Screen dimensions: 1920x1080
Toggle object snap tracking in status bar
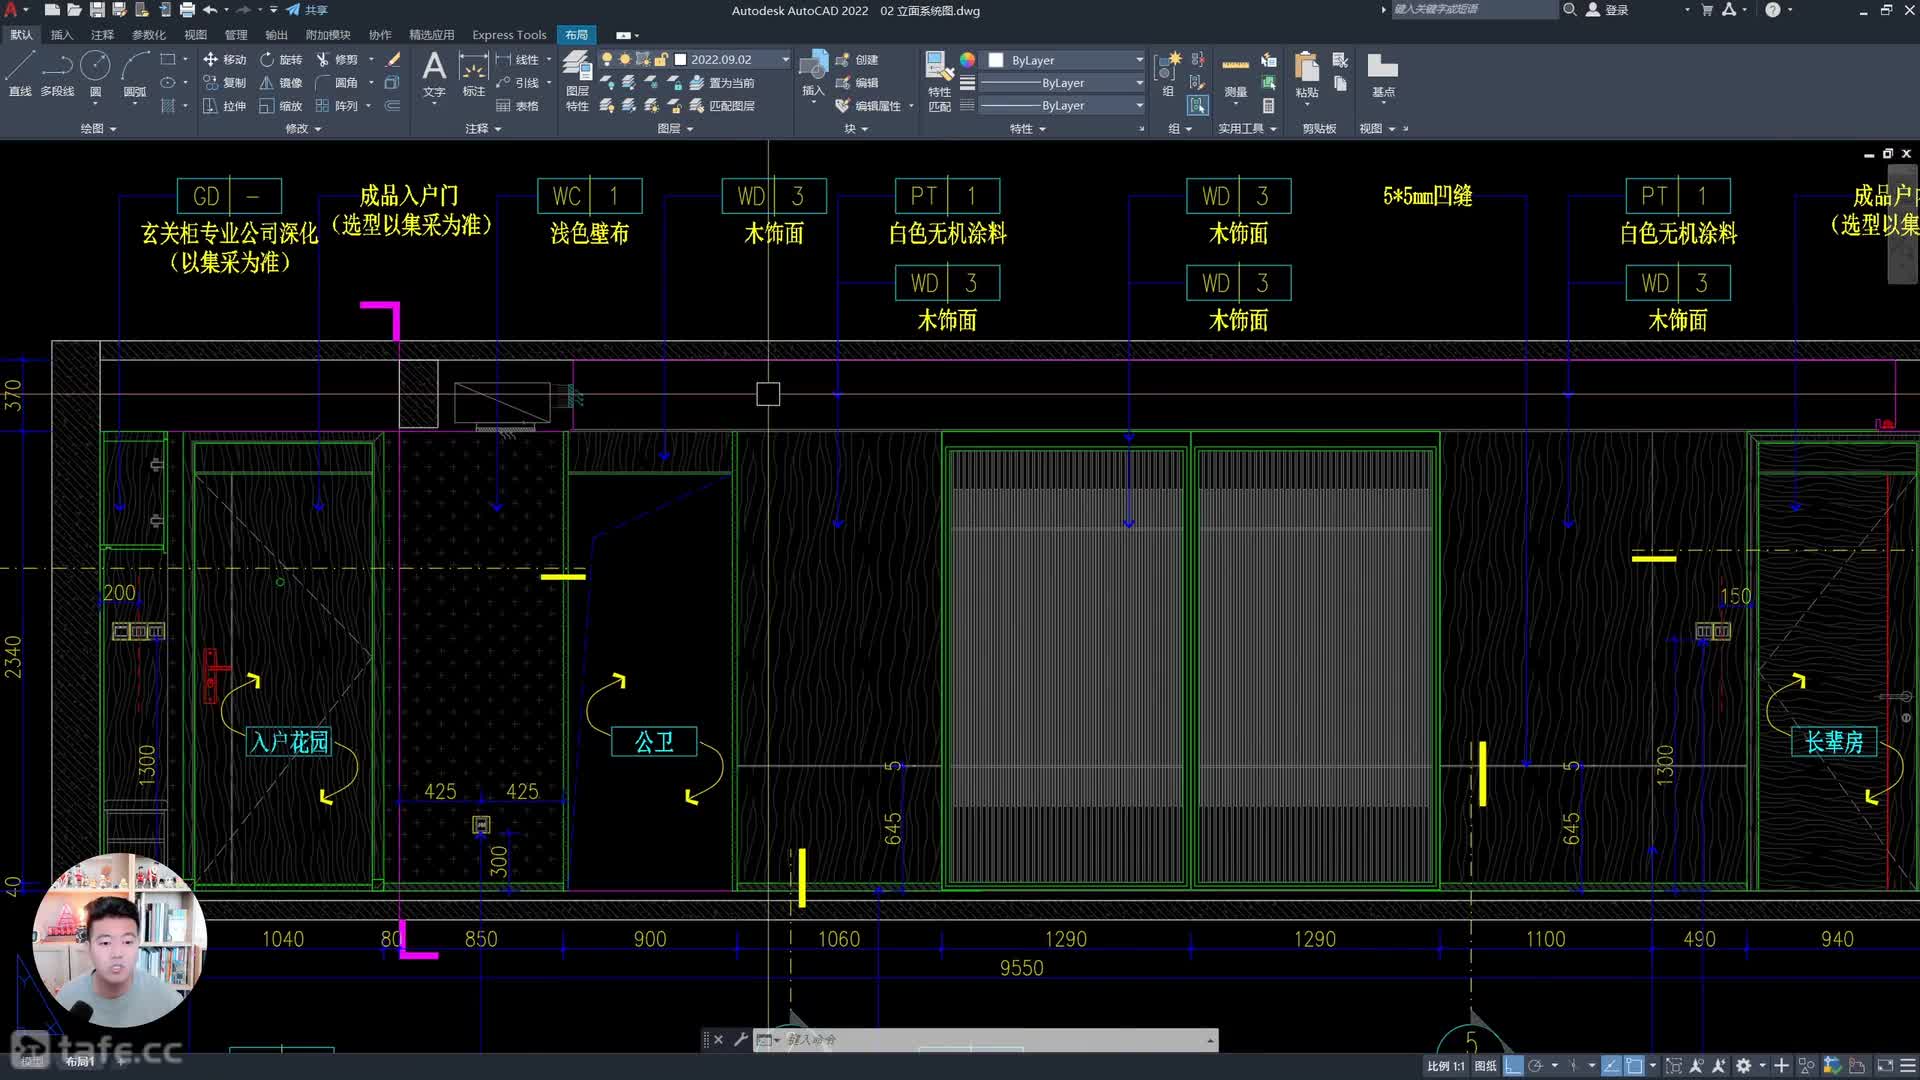(1611, 1066)
